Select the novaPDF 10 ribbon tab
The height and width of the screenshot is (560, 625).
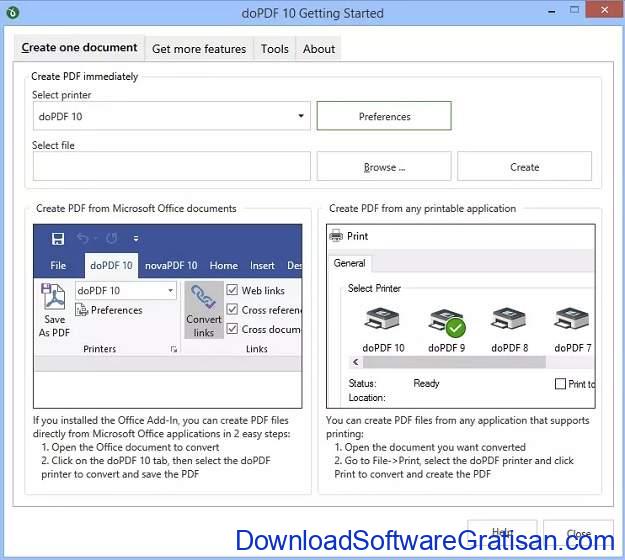(x=171, y=265)
